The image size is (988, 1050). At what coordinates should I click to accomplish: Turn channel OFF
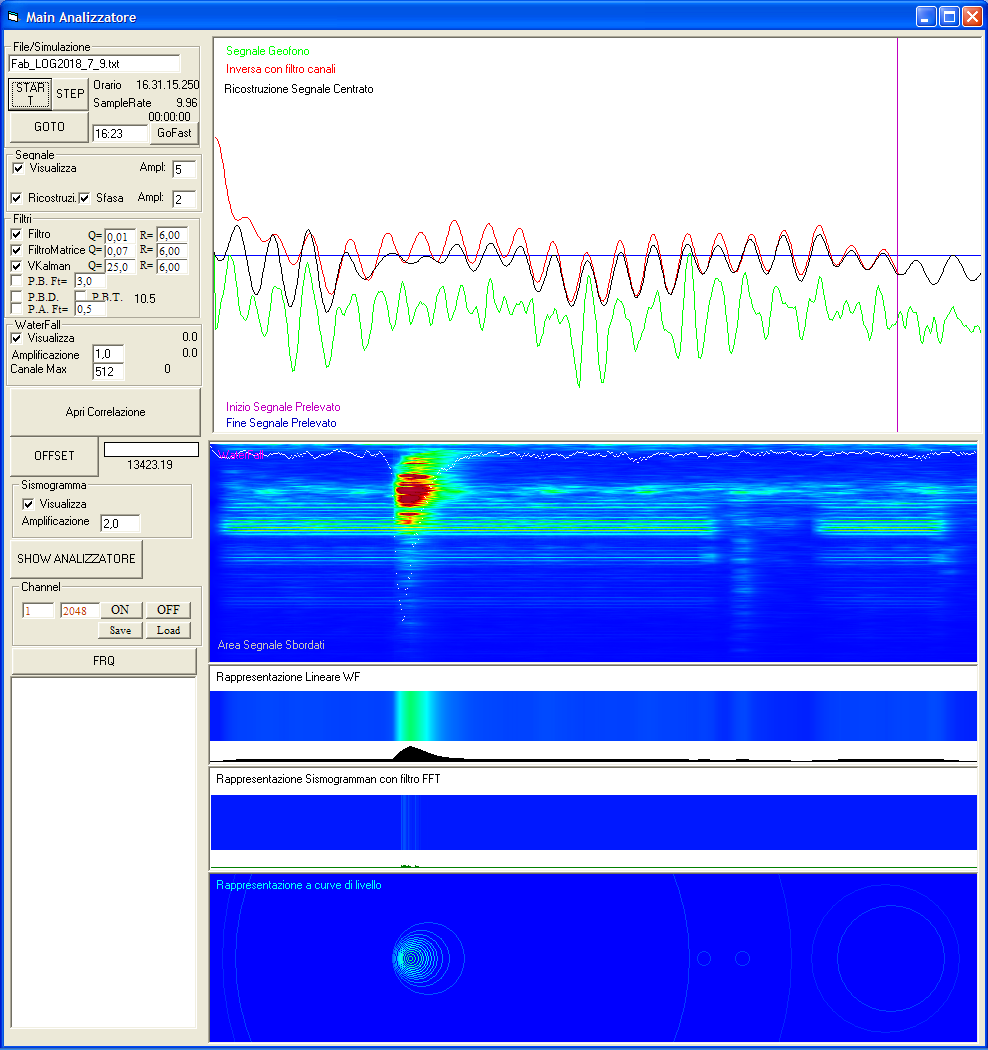click(168, 610)
